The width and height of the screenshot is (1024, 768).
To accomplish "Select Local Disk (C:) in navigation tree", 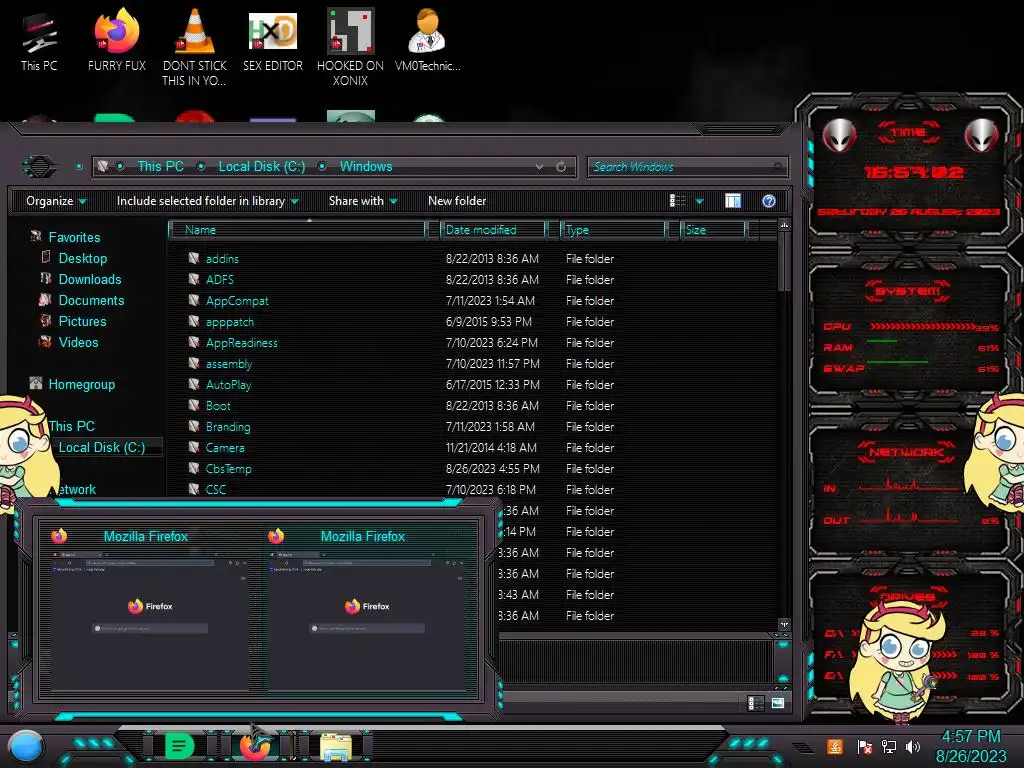I will click(x=102, y=447).
